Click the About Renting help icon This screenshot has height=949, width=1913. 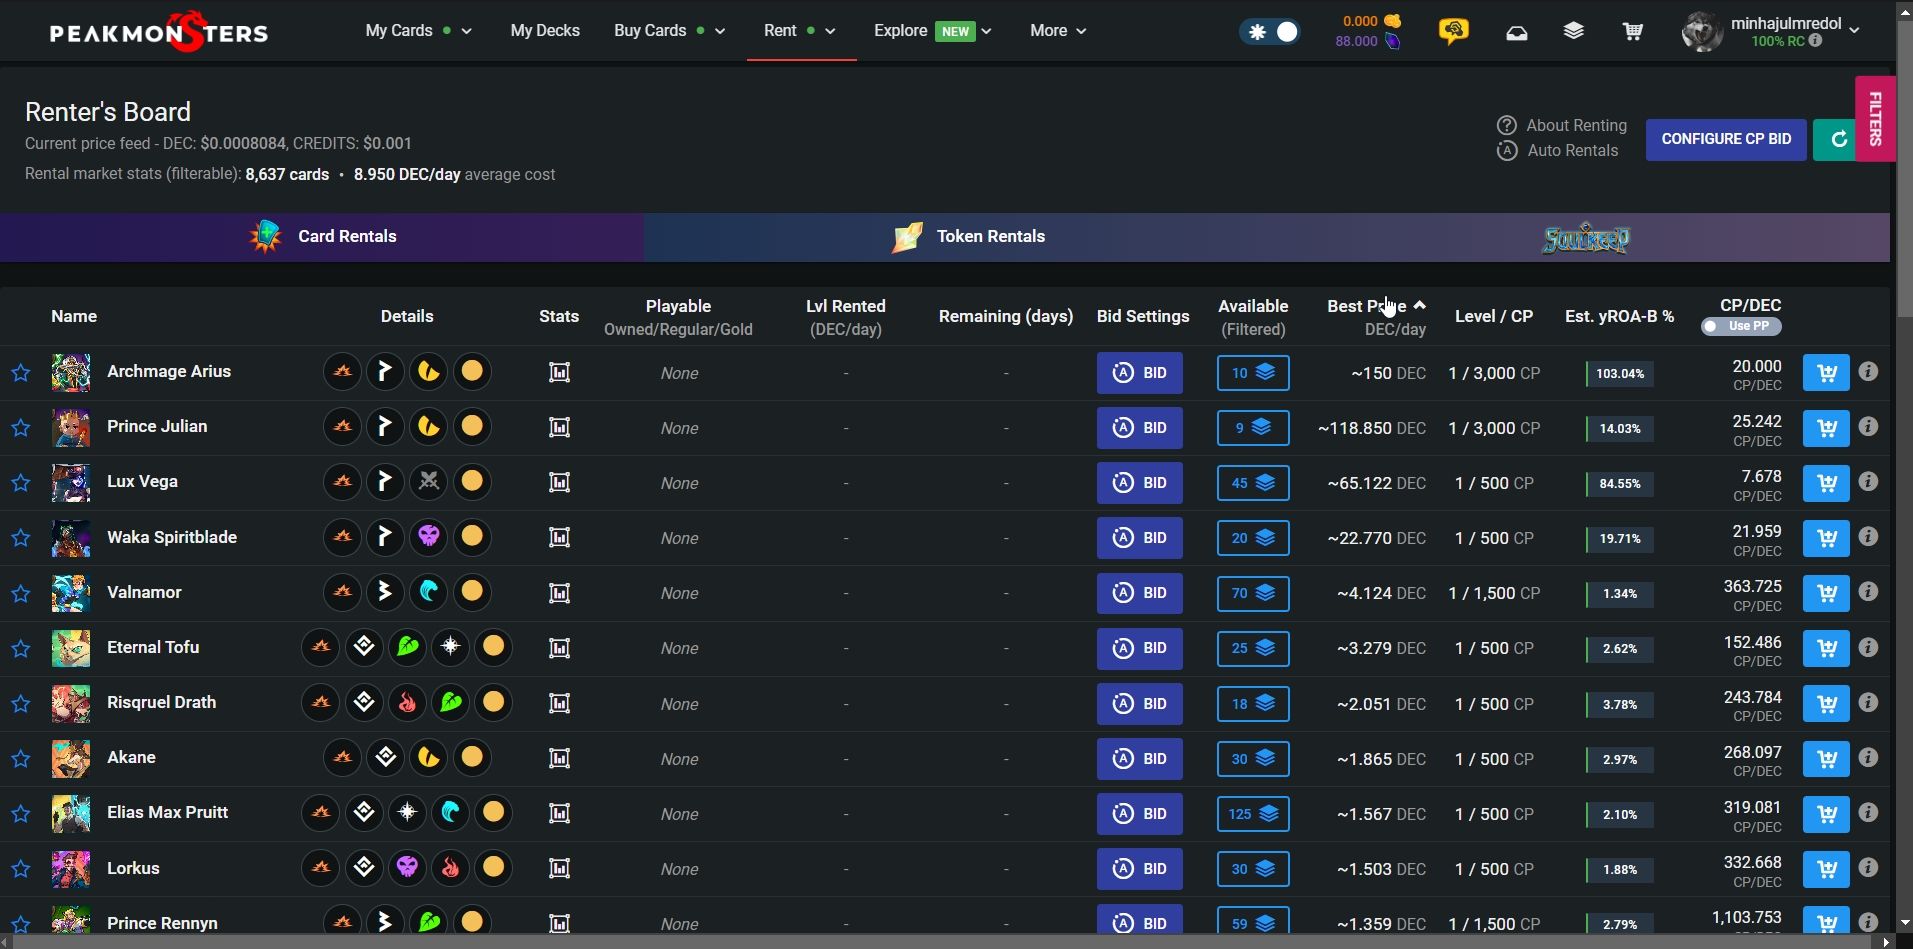click(1507, 125)
